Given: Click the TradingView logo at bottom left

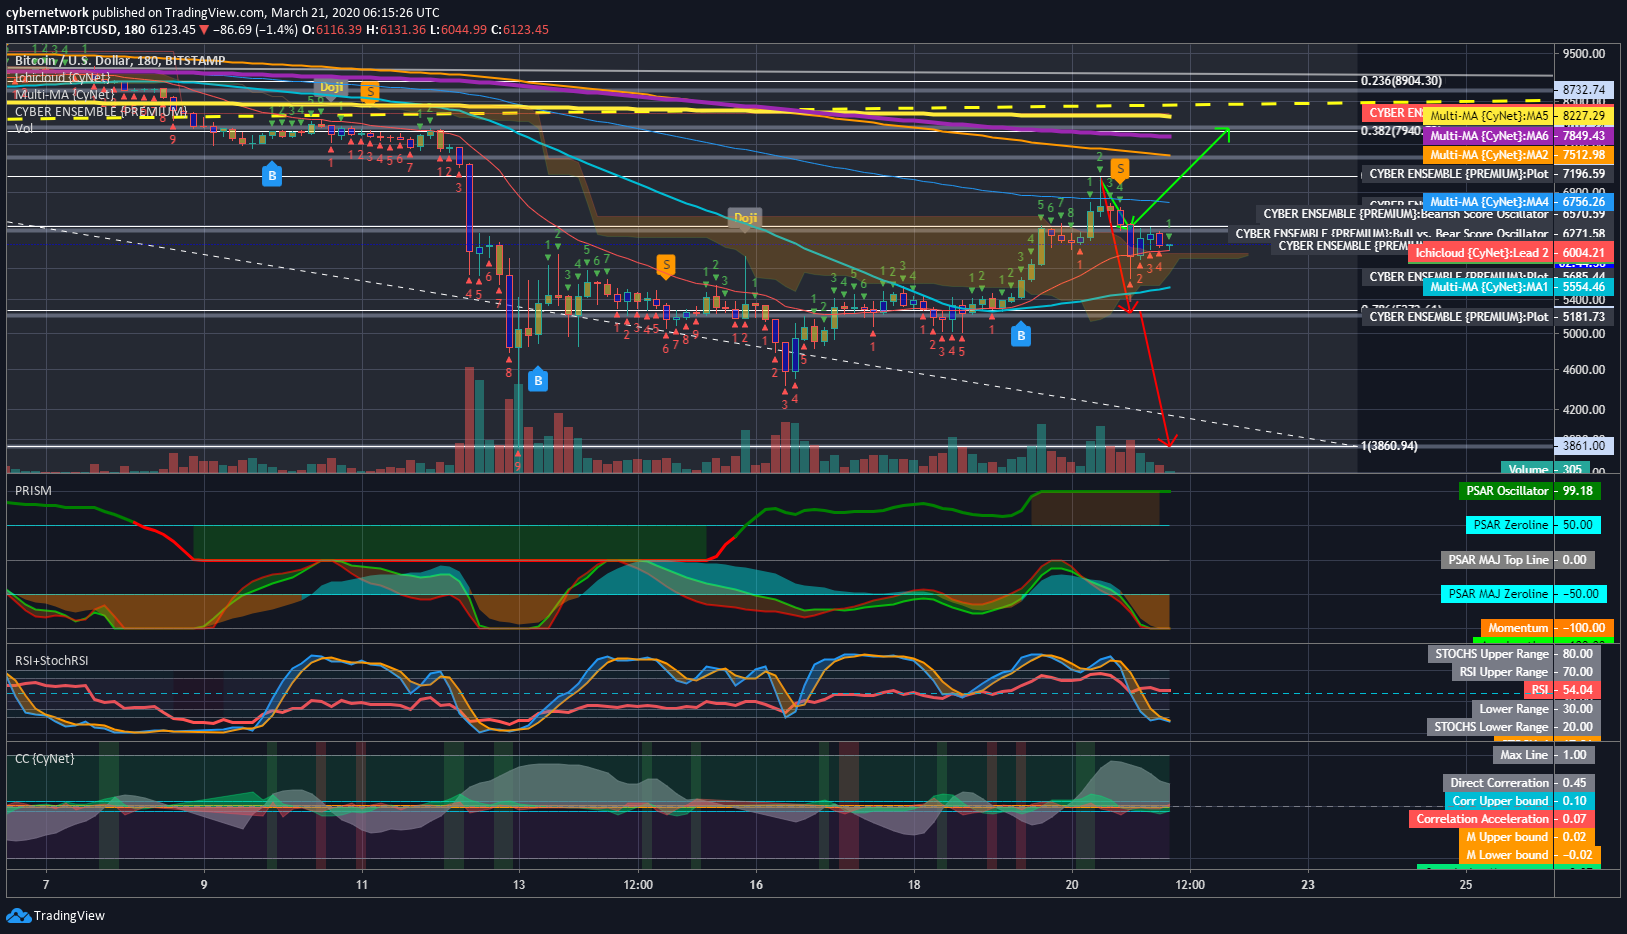Looking at the screenshot, I should [x=55, y=915].
